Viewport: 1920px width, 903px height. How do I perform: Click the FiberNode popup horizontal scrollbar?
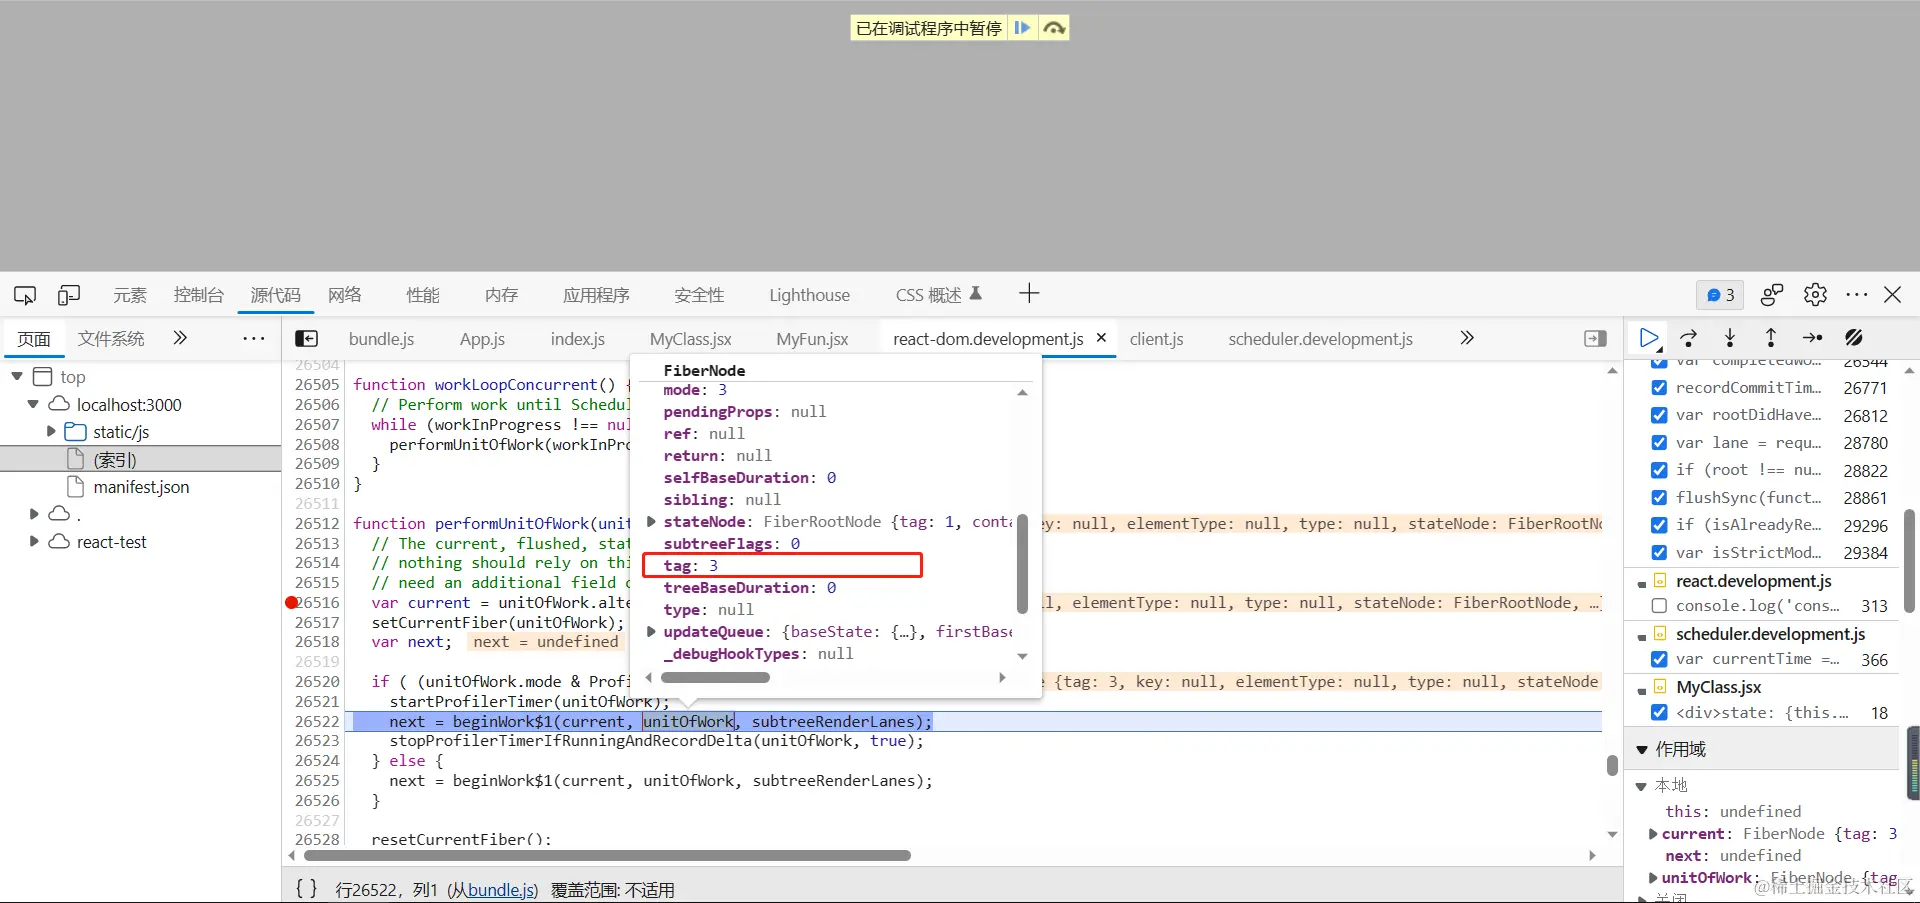(716, 678)
